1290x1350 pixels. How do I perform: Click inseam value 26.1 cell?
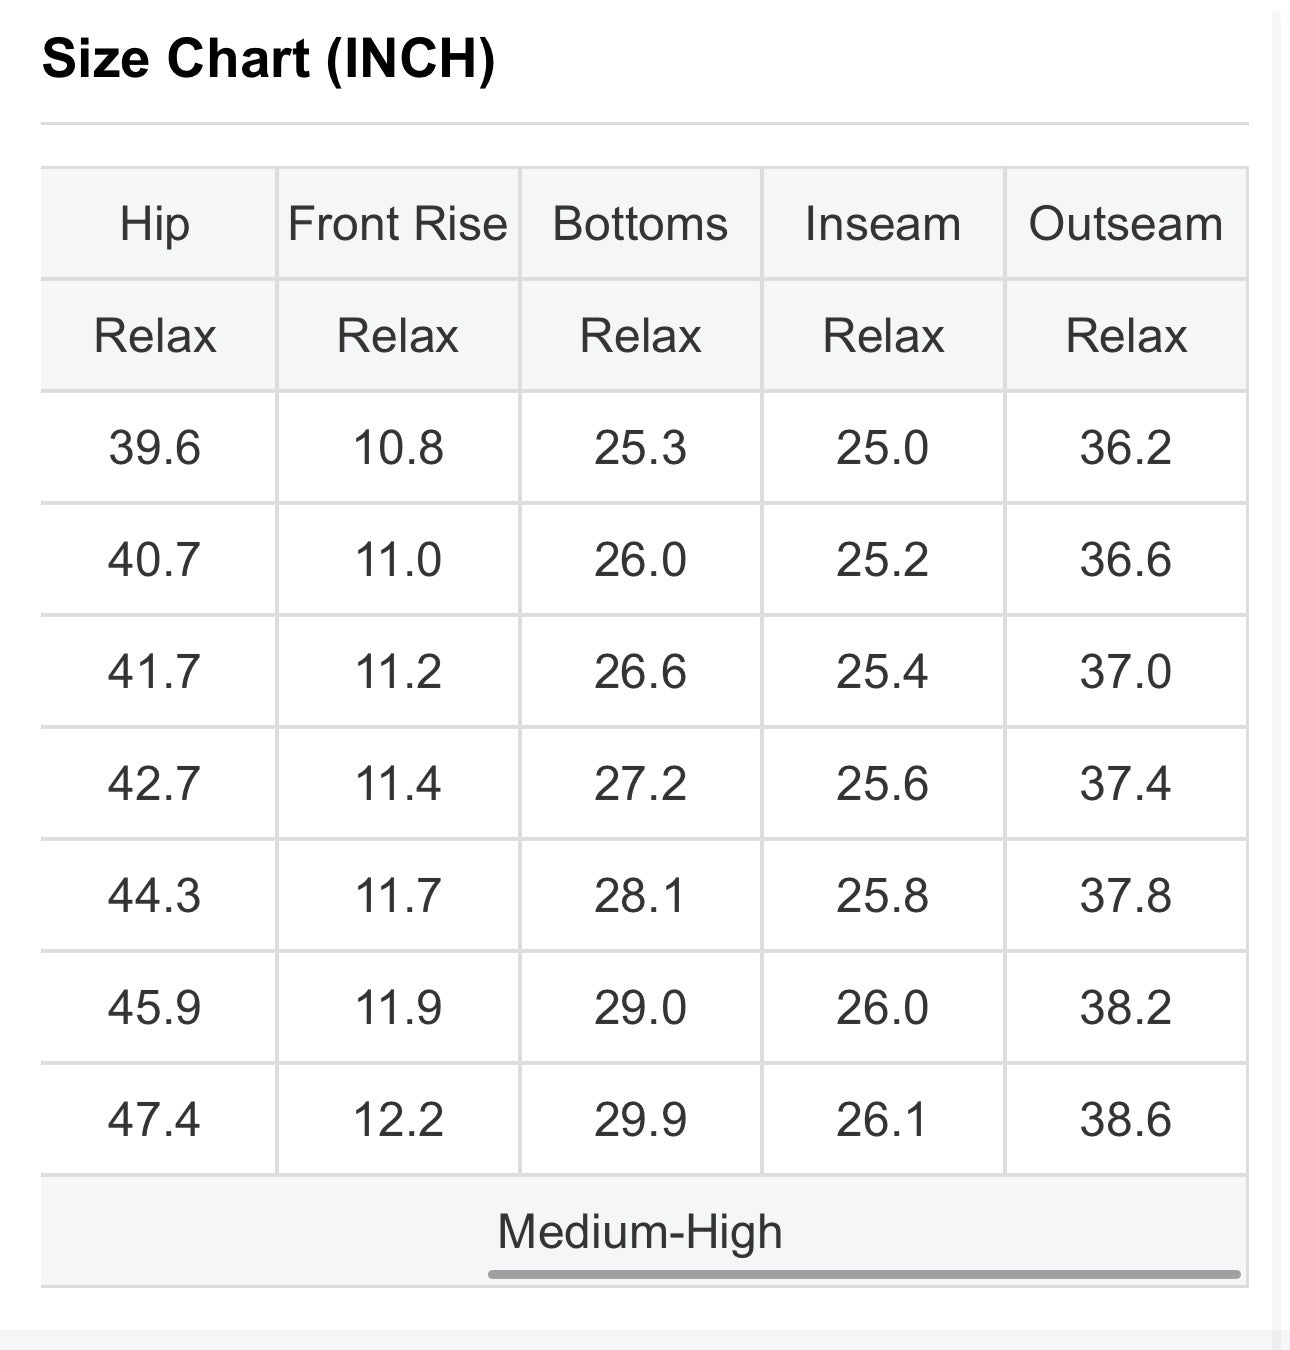pos(883,1119)
